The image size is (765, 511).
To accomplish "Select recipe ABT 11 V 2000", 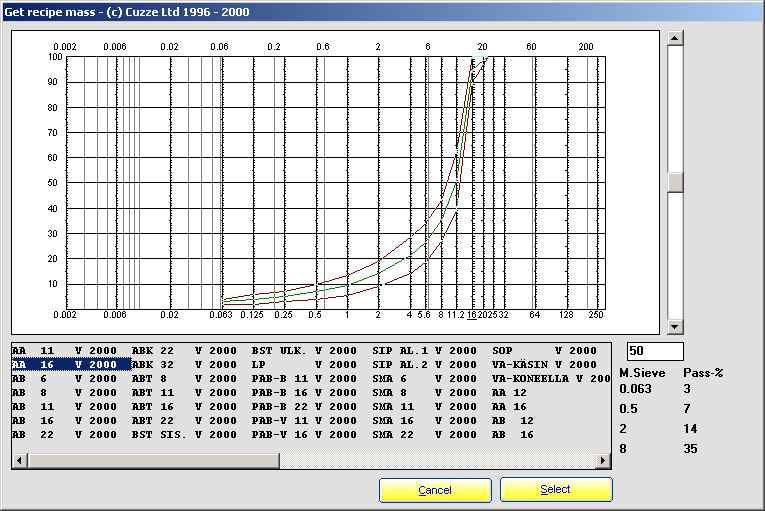I will (x=184, y=393).
